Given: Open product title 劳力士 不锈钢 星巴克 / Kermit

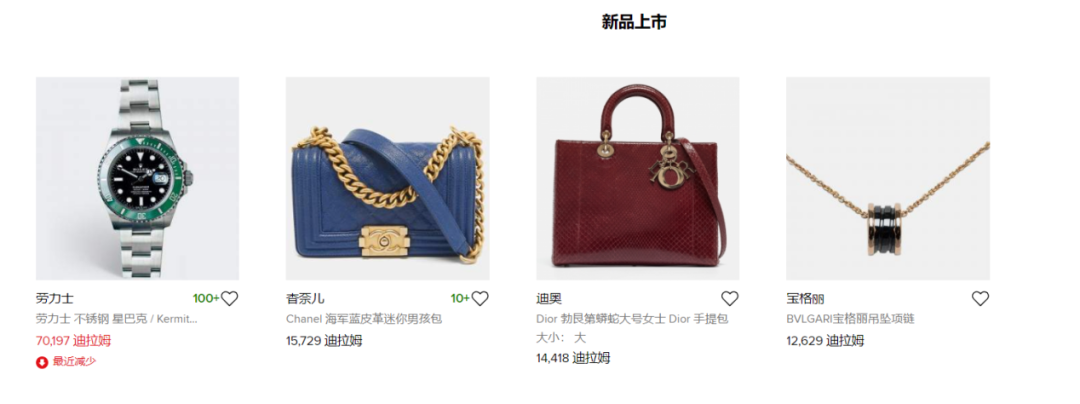Looking at the screenshot, I should tap(117, 319).
